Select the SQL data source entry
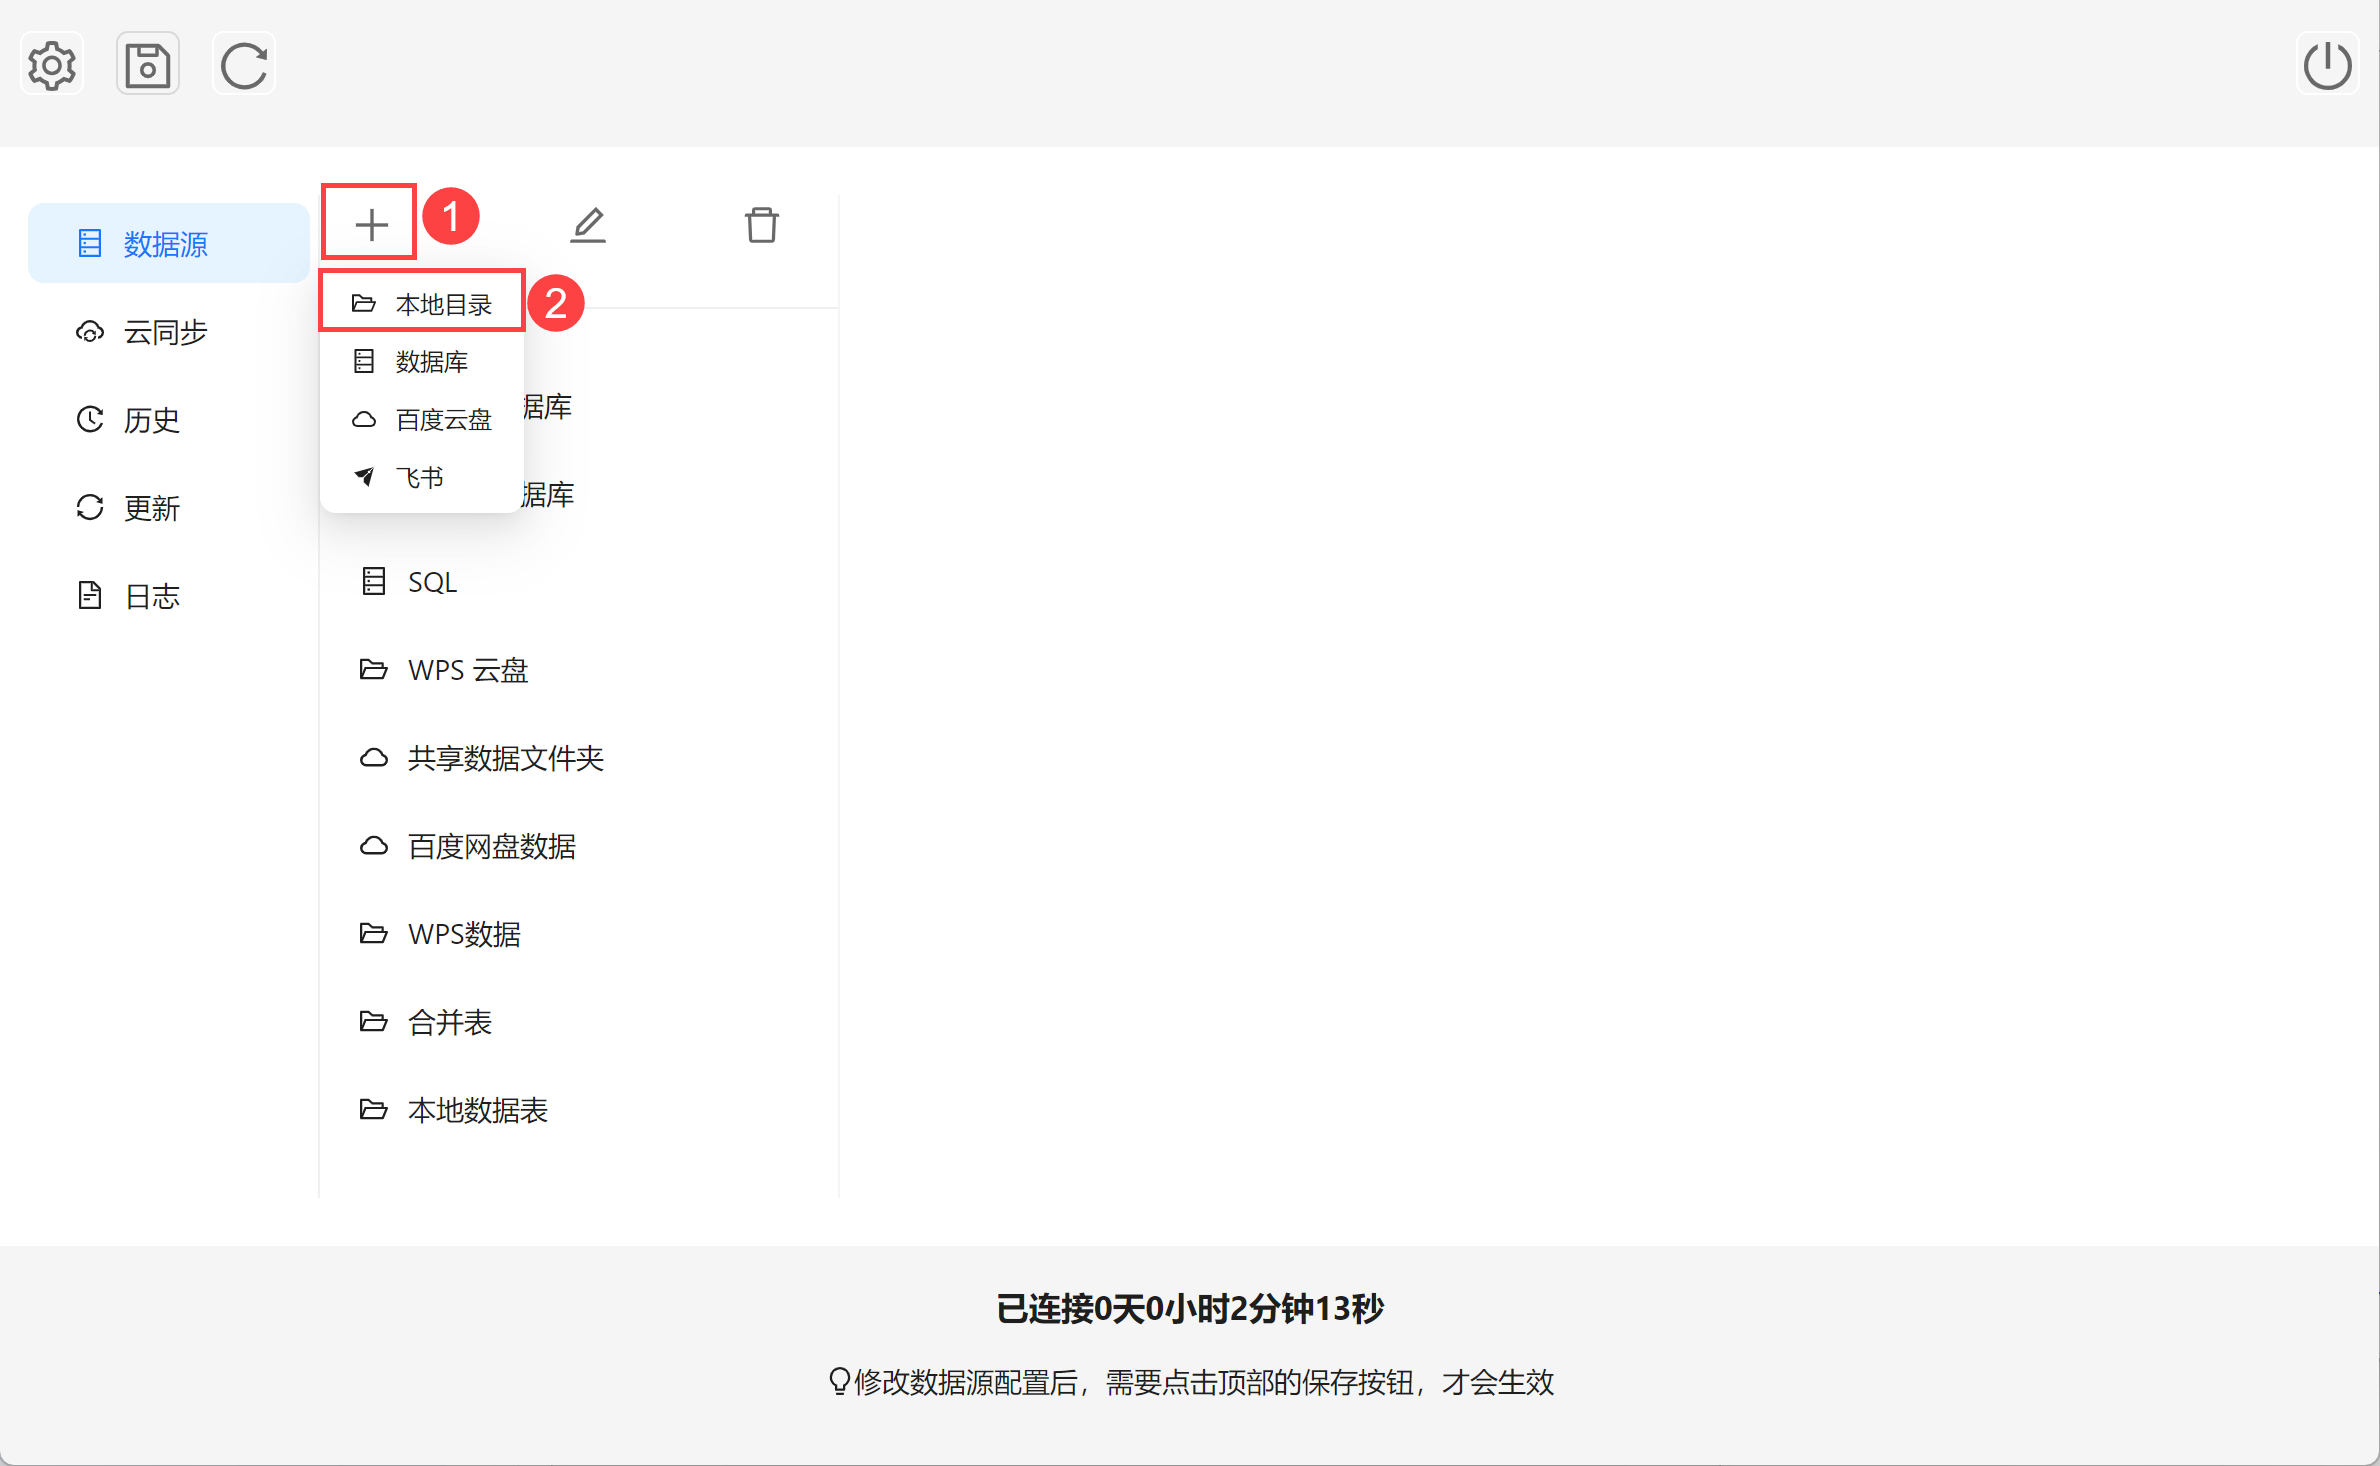The height and width of the screenshot is (1466, 2380). pyautogui.click(x=432, y=582)
